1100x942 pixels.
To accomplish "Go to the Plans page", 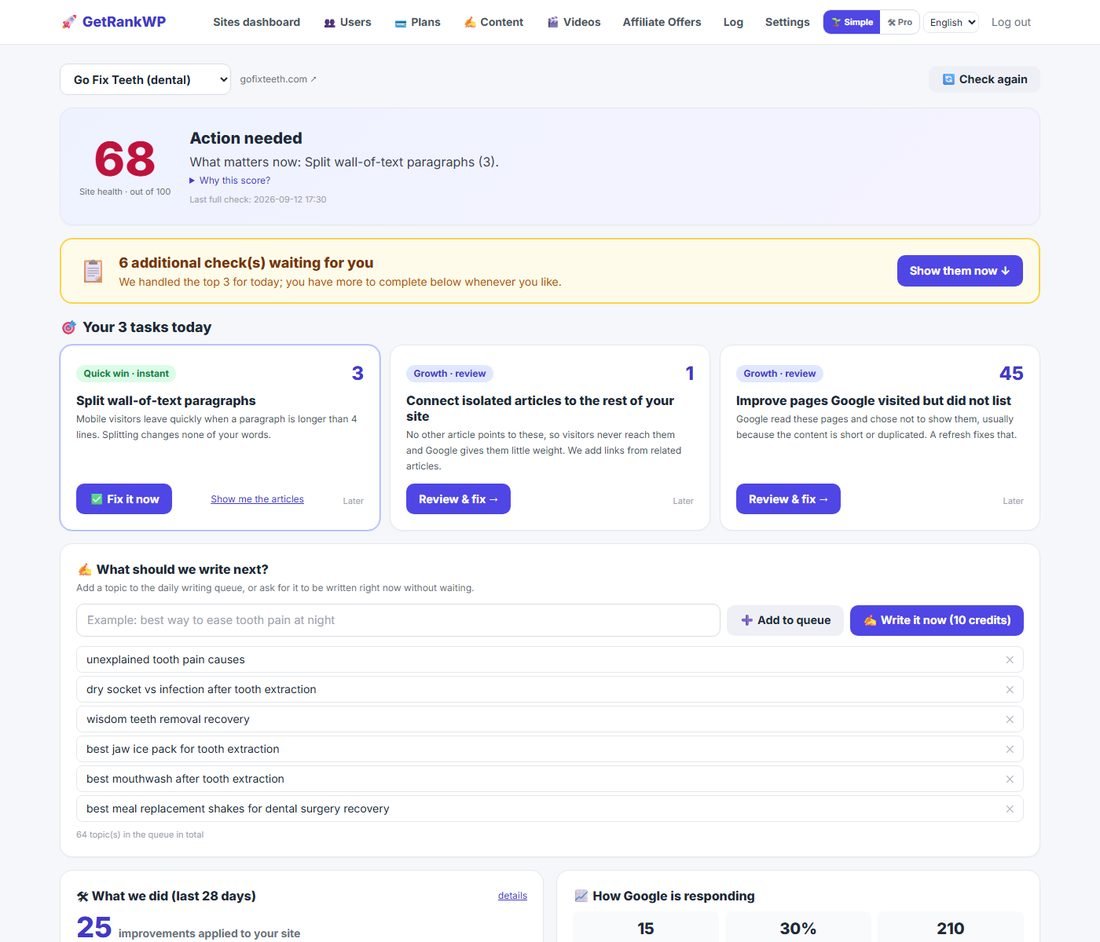I will [417, 22].
